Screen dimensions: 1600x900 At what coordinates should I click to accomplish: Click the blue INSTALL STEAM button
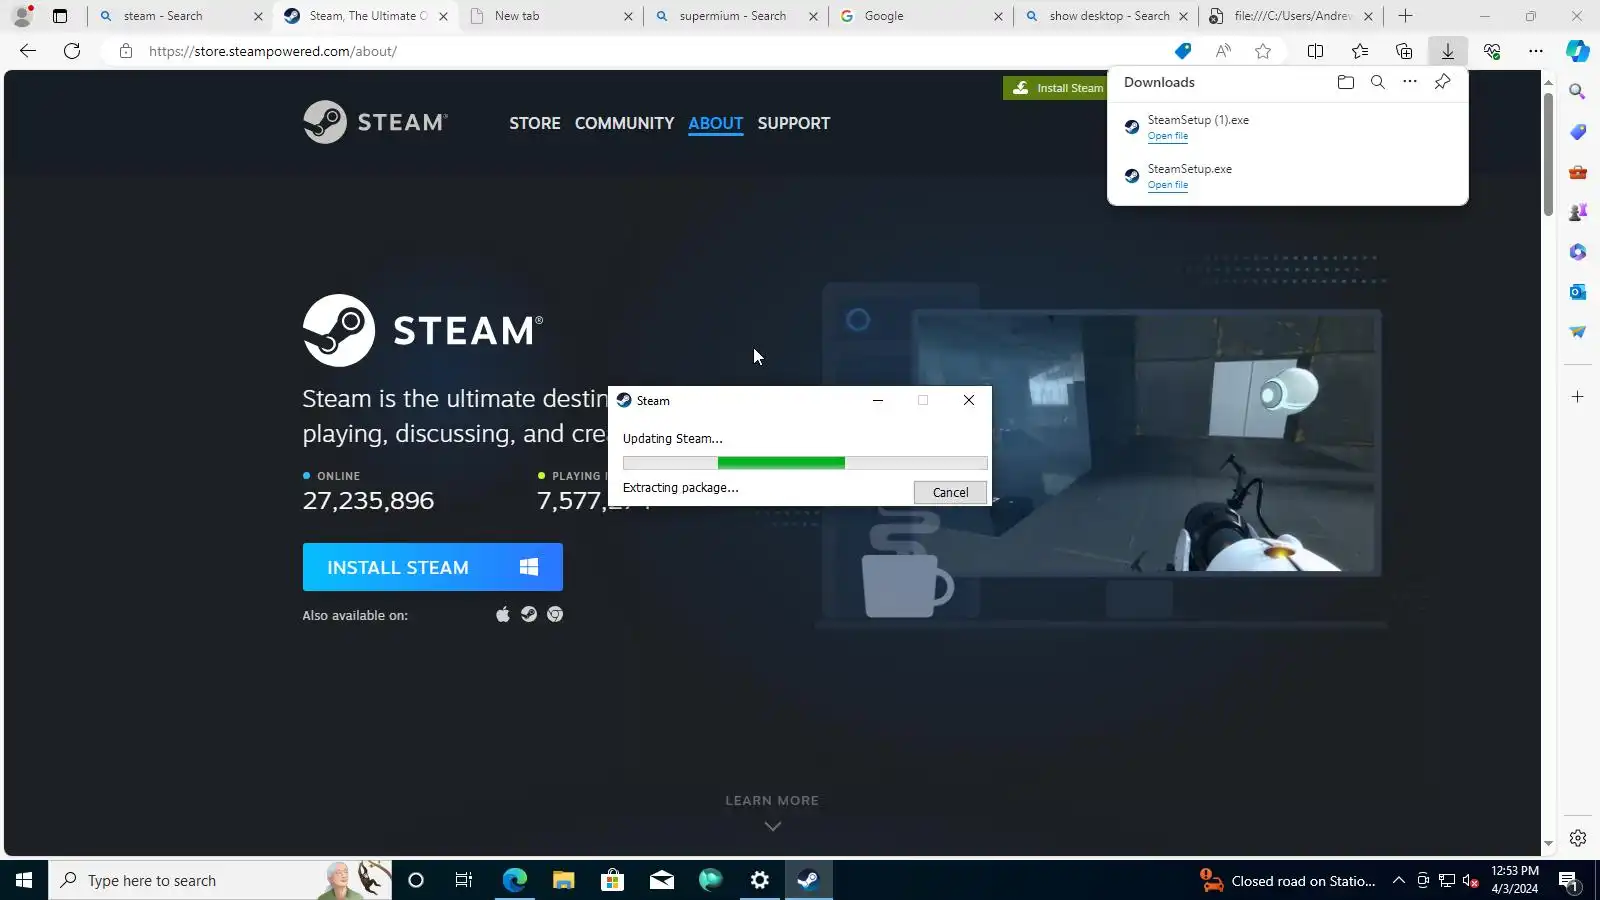pos(433,567)
